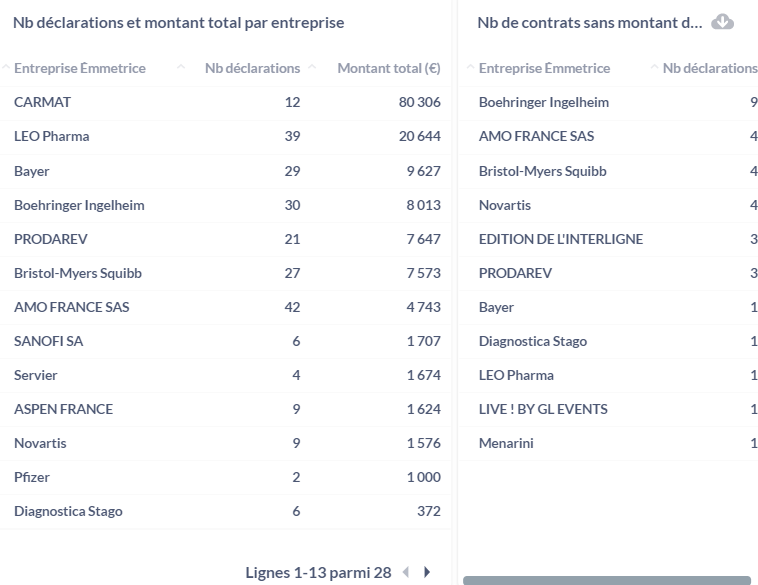Select EDITION DE L'INTERLIGNE row
The image size is (758, 585).
(608, 239)
